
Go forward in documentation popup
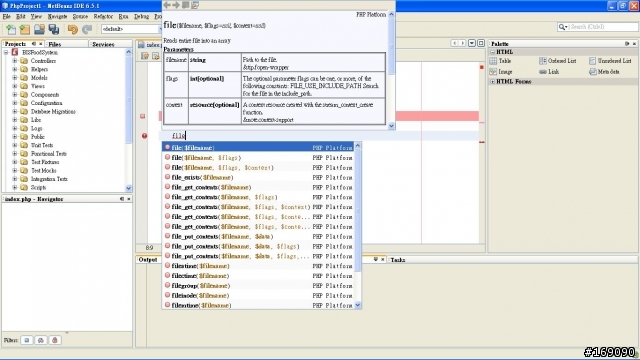[x=176, y=5]
